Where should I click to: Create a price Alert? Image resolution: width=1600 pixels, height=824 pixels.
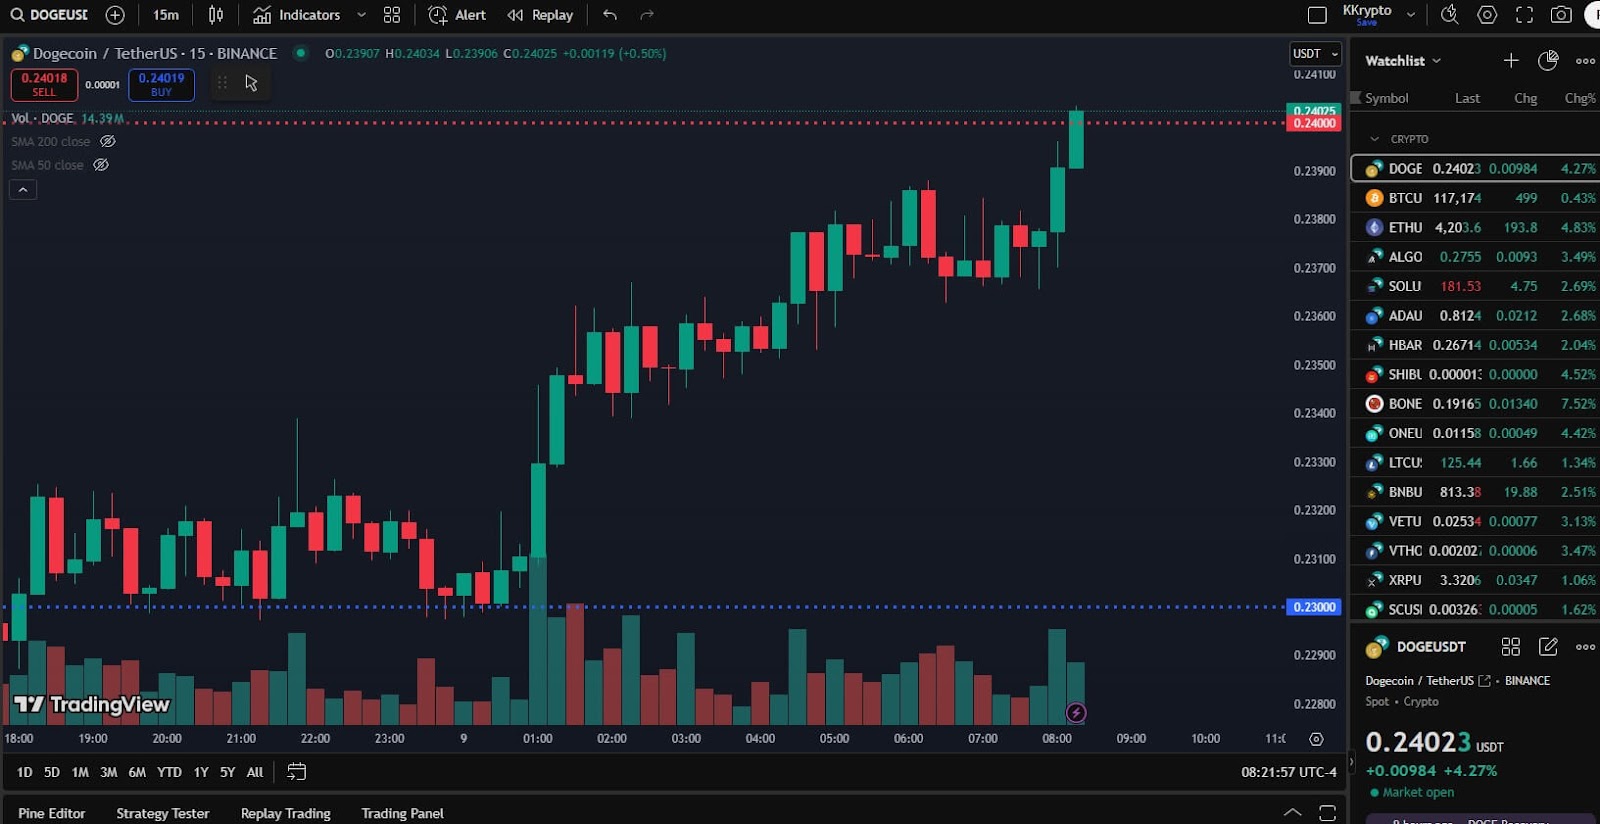coord(457,15)
